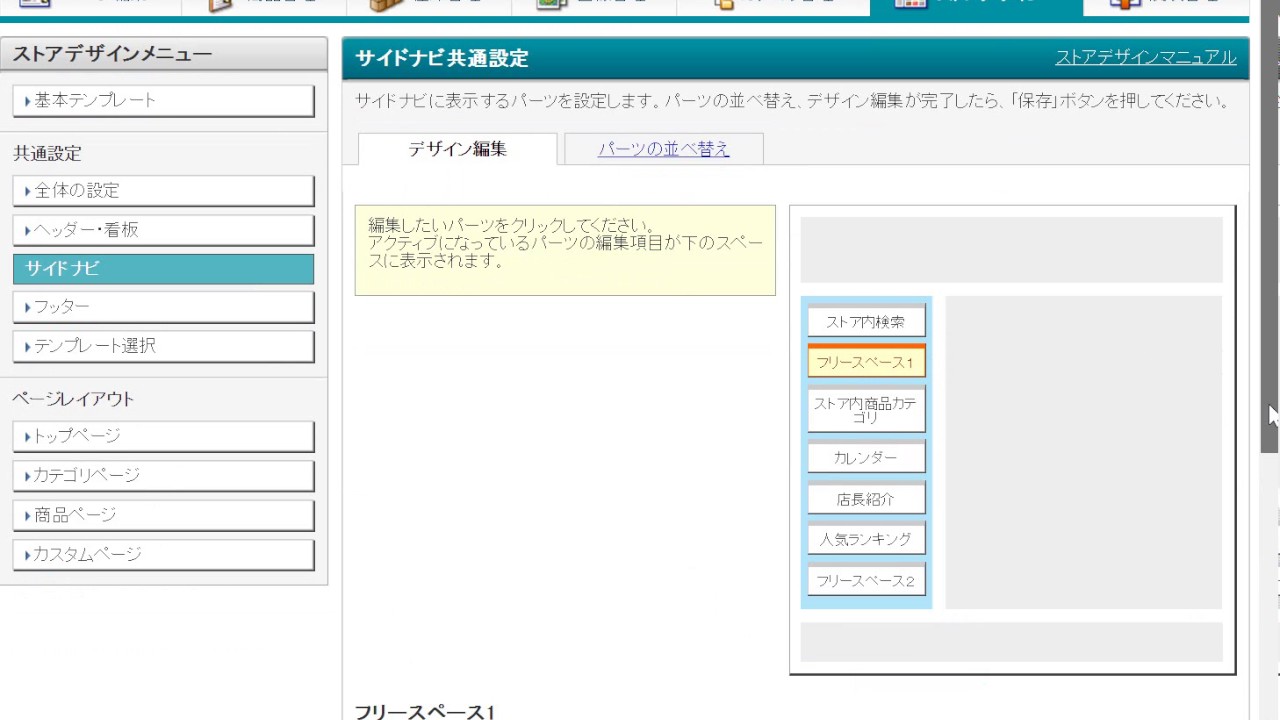Screen dimensions: 1280x720
Task: Select the highlighted サイドナビ menu item
Action: coord(163,269)
